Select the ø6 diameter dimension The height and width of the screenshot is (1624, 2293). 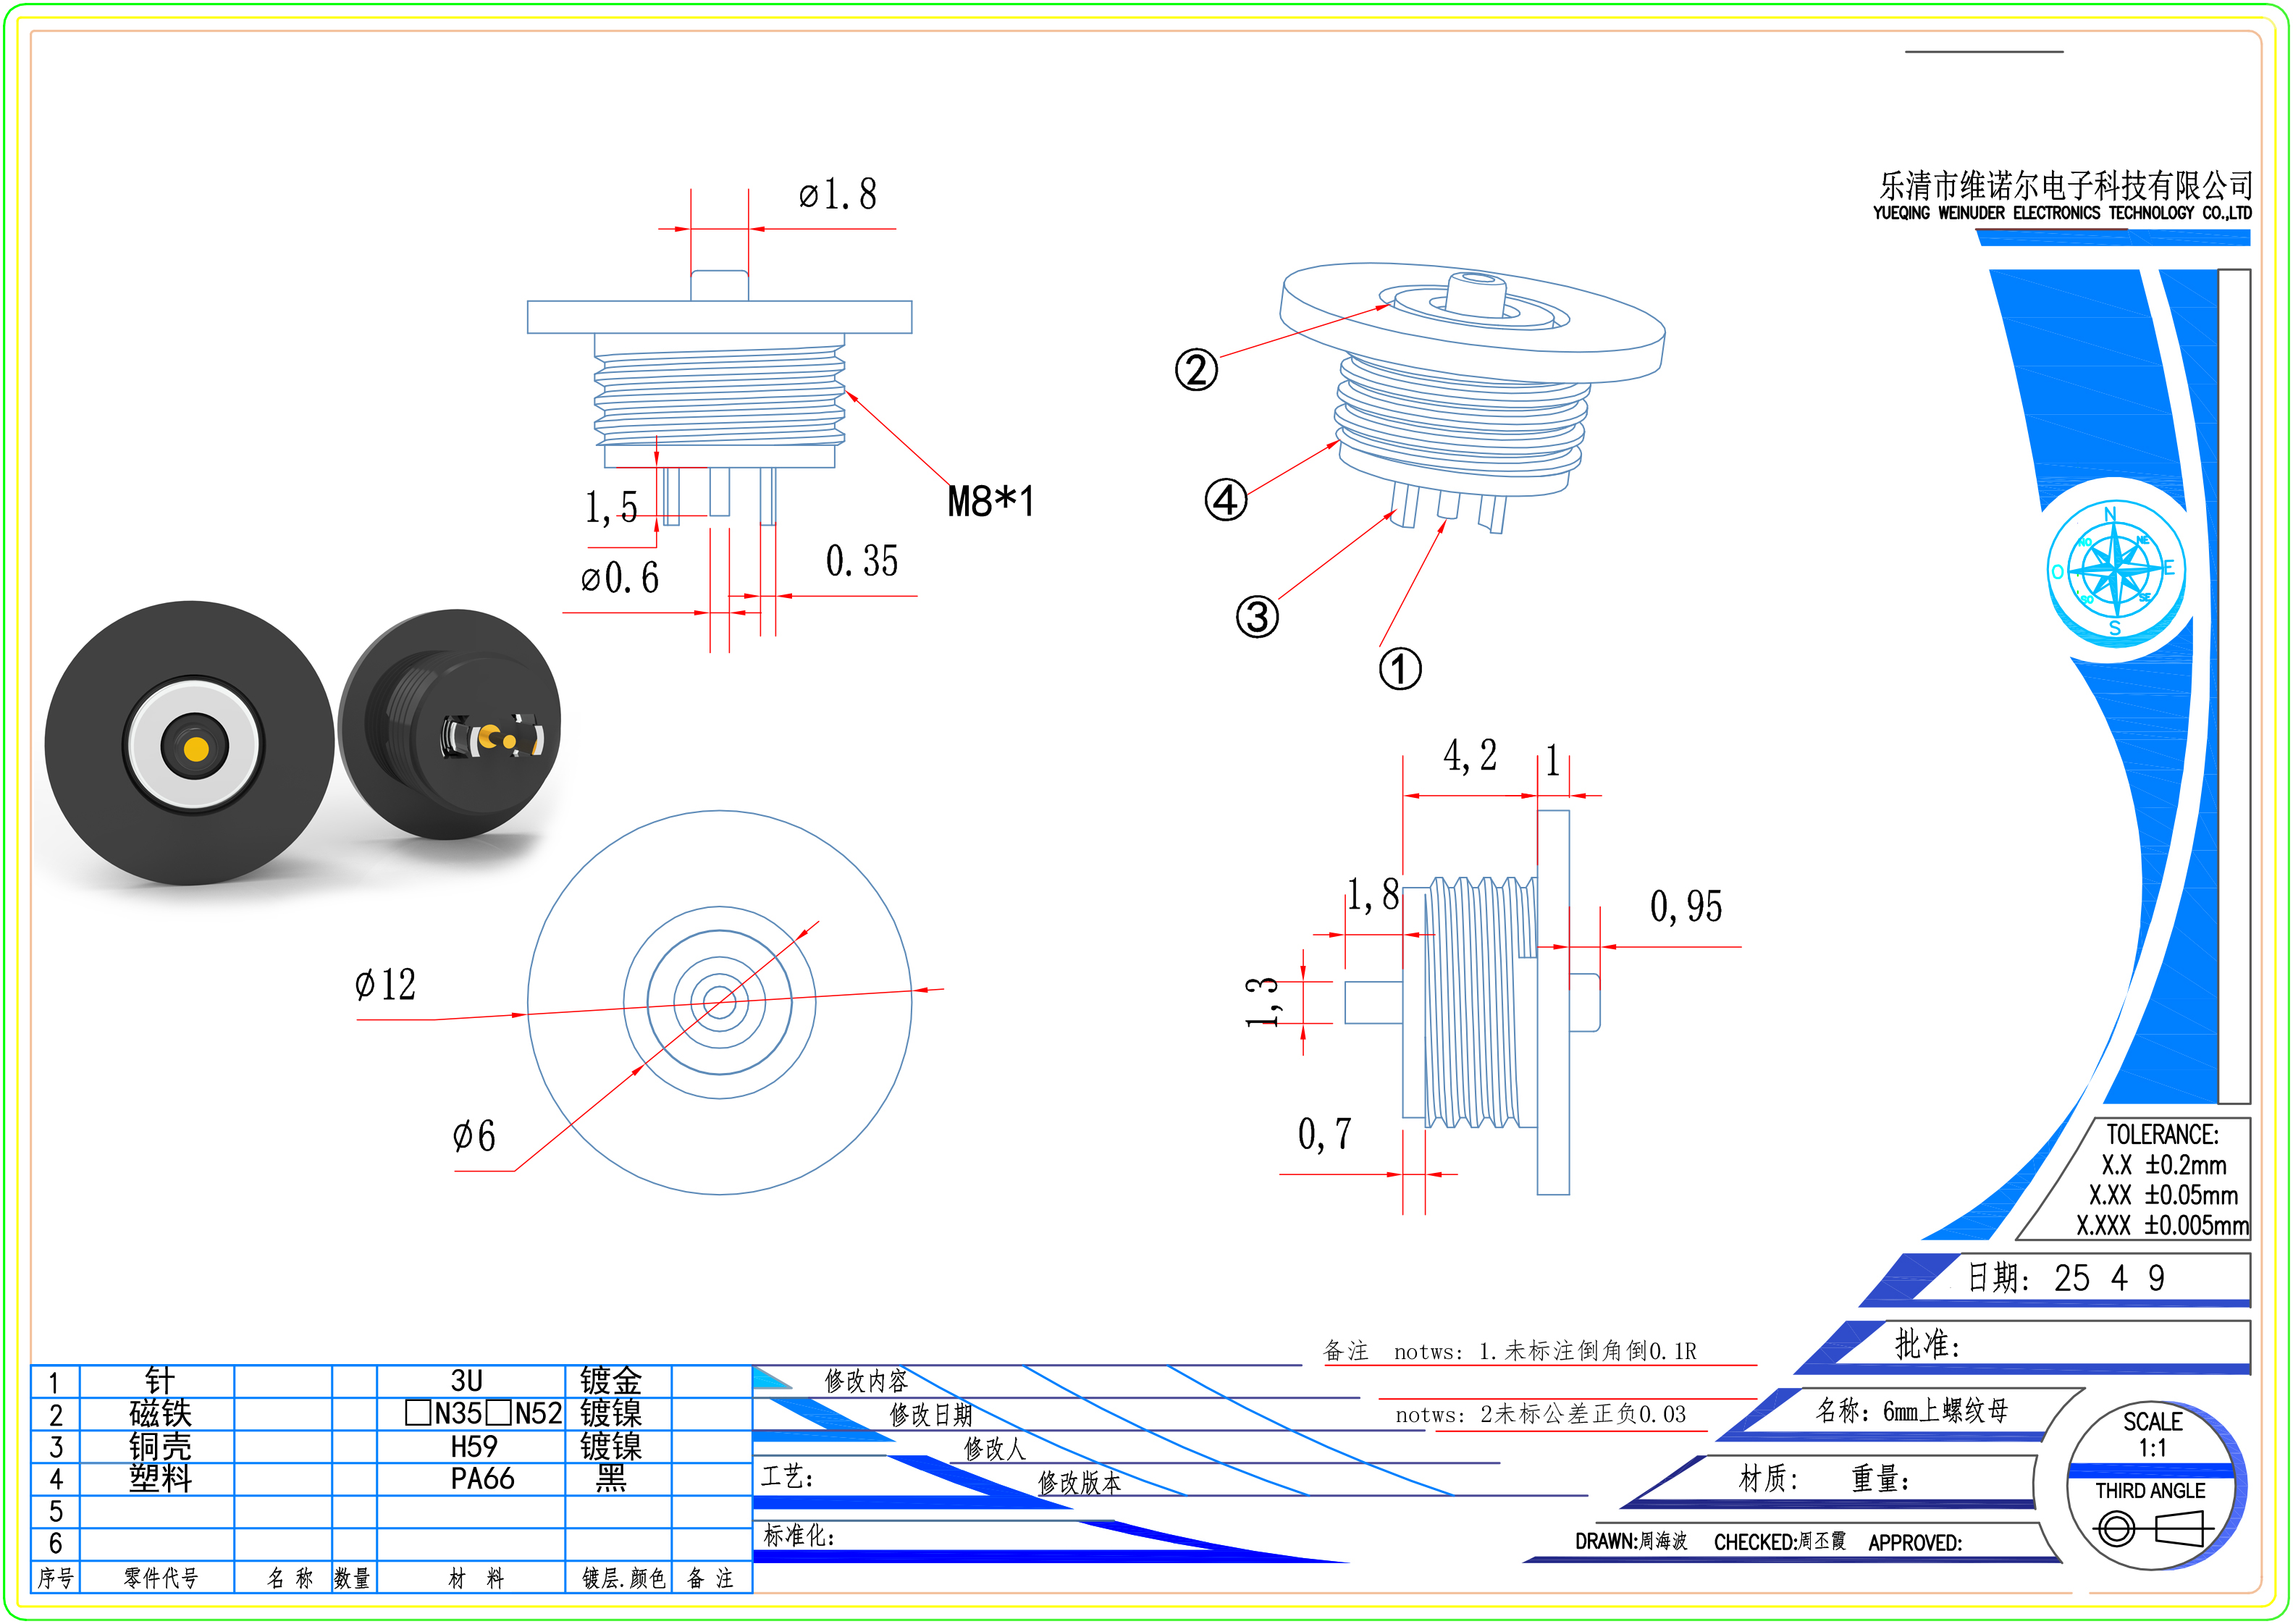[474, 1135]
